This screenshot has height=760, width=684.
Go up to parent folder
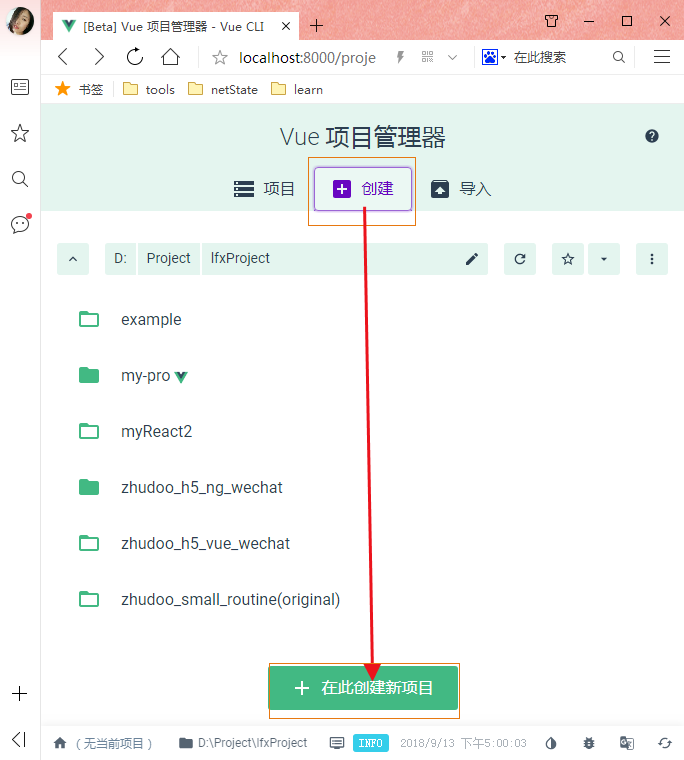pos(73,259)
